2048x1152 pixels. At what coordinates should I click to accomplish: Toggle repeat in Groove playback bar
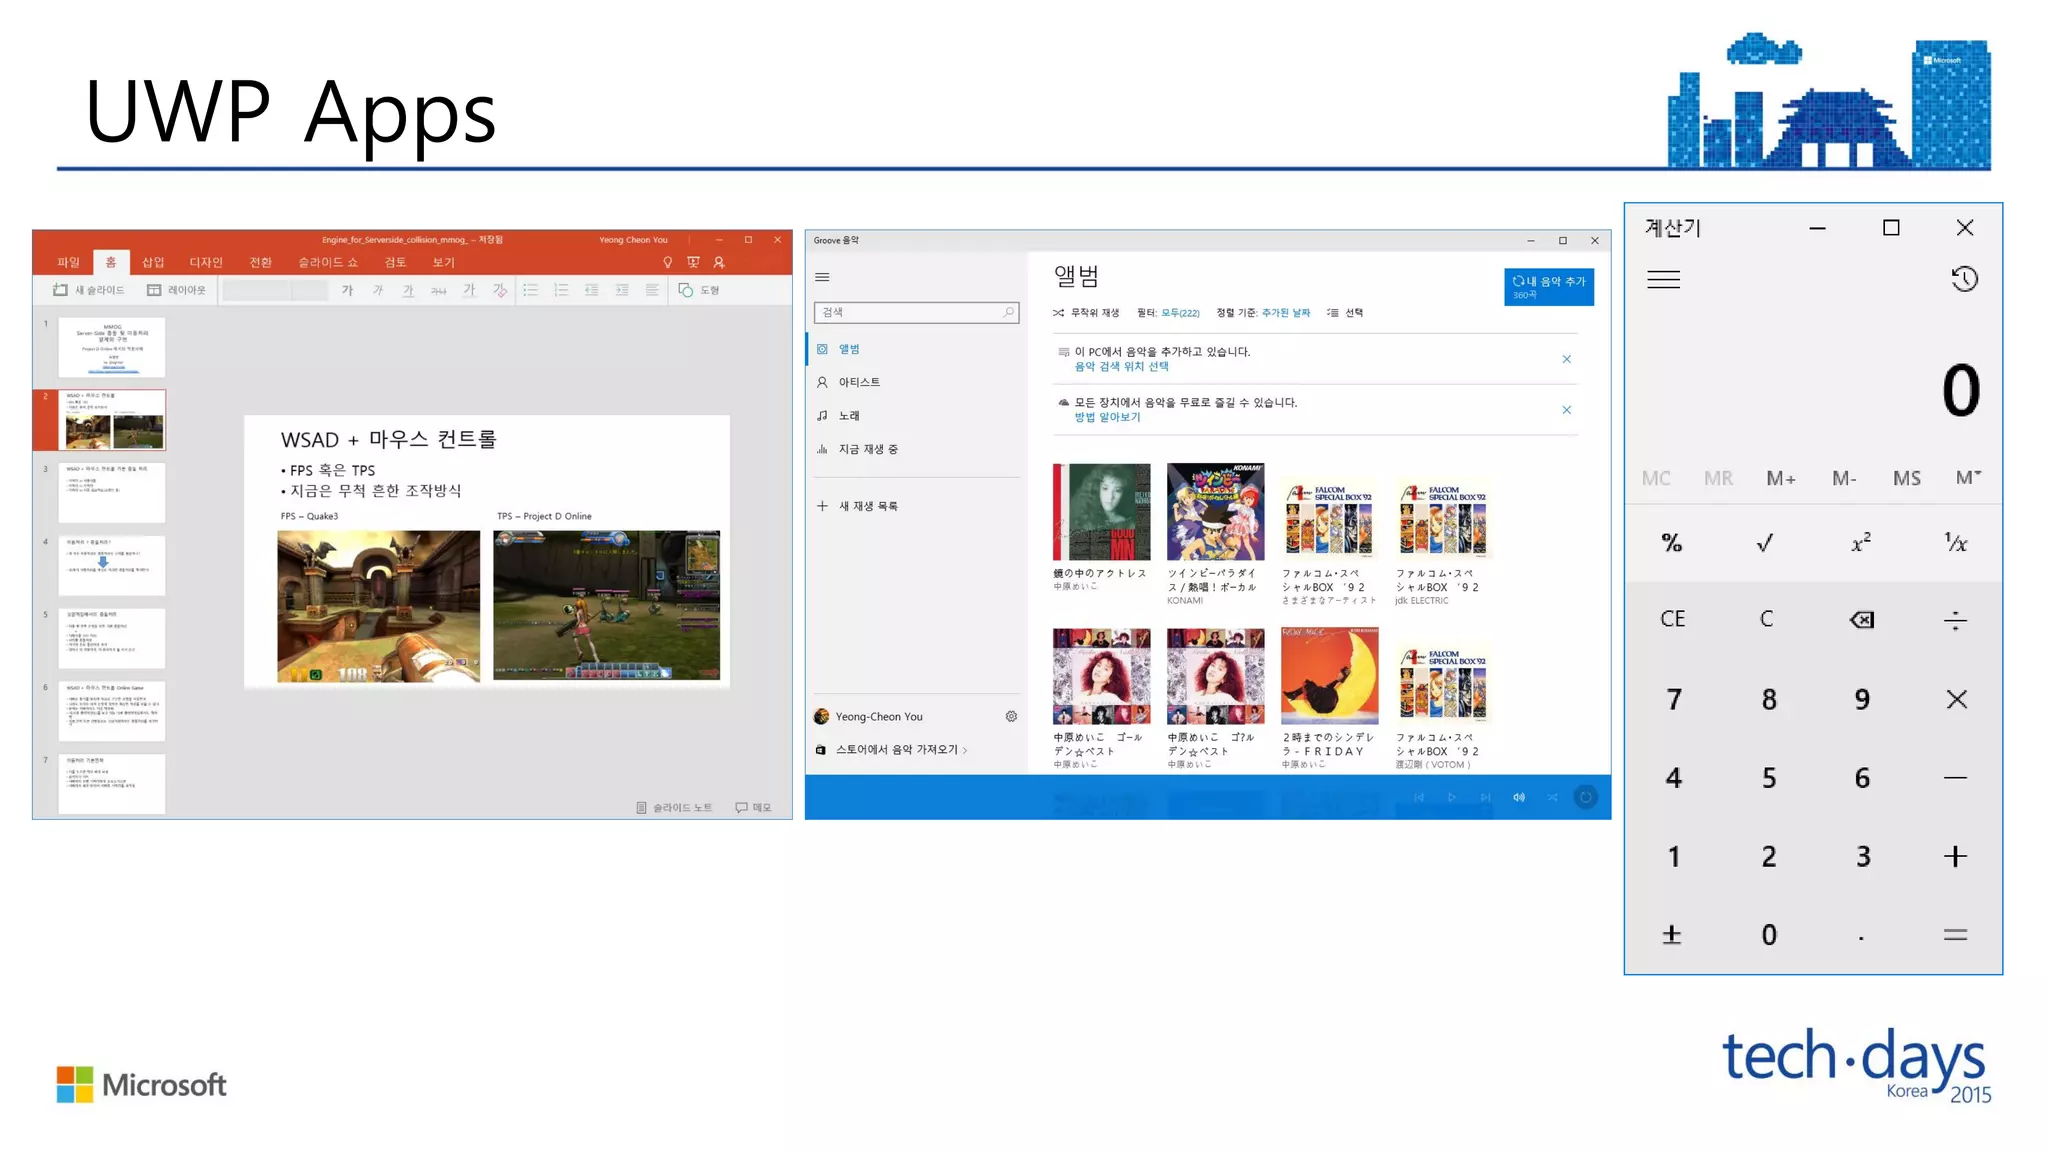click(1586, 797)
